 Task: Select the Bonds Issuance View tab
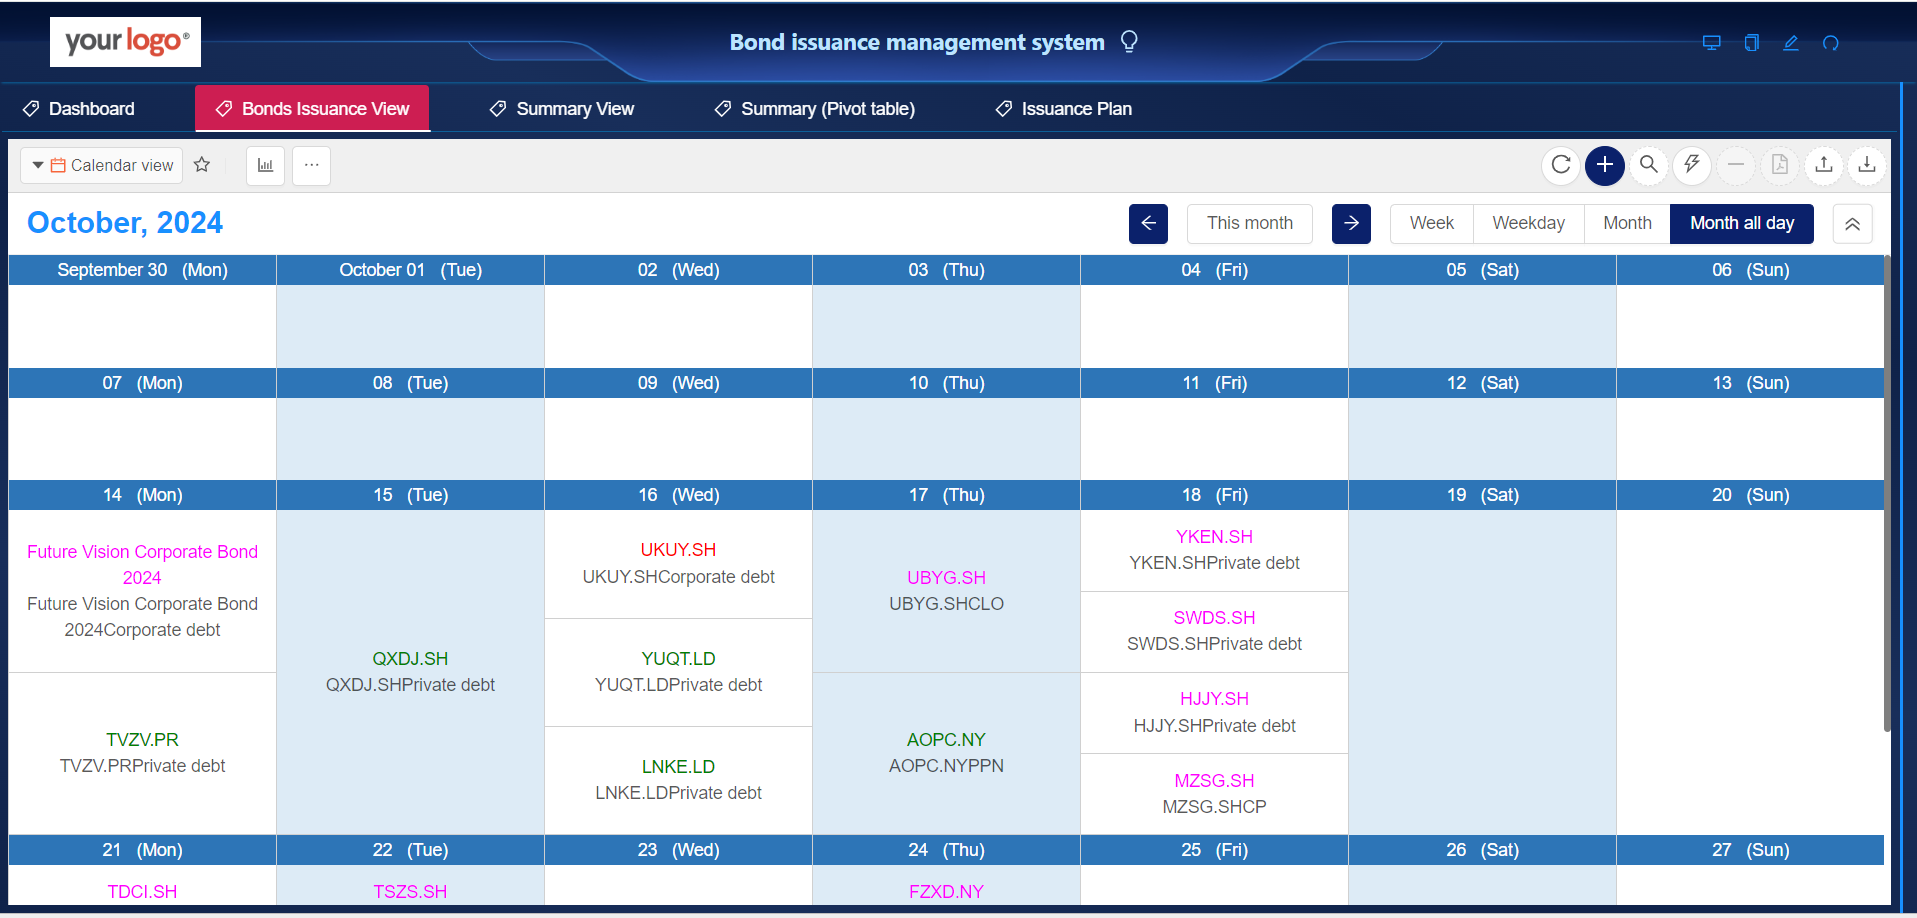pos(312,108)
